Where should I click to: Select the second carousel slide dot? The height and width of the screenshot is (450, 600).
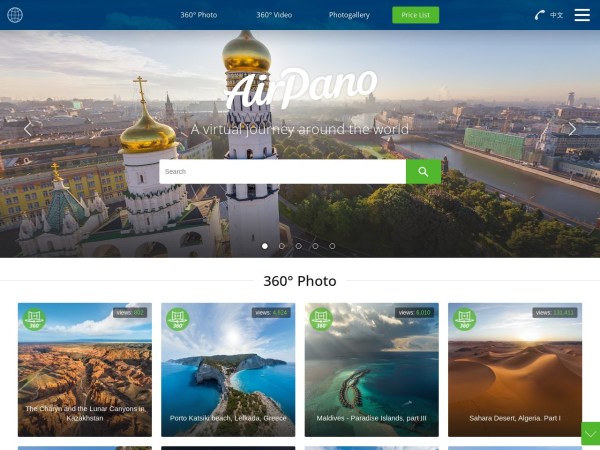[x=282, y=246]
